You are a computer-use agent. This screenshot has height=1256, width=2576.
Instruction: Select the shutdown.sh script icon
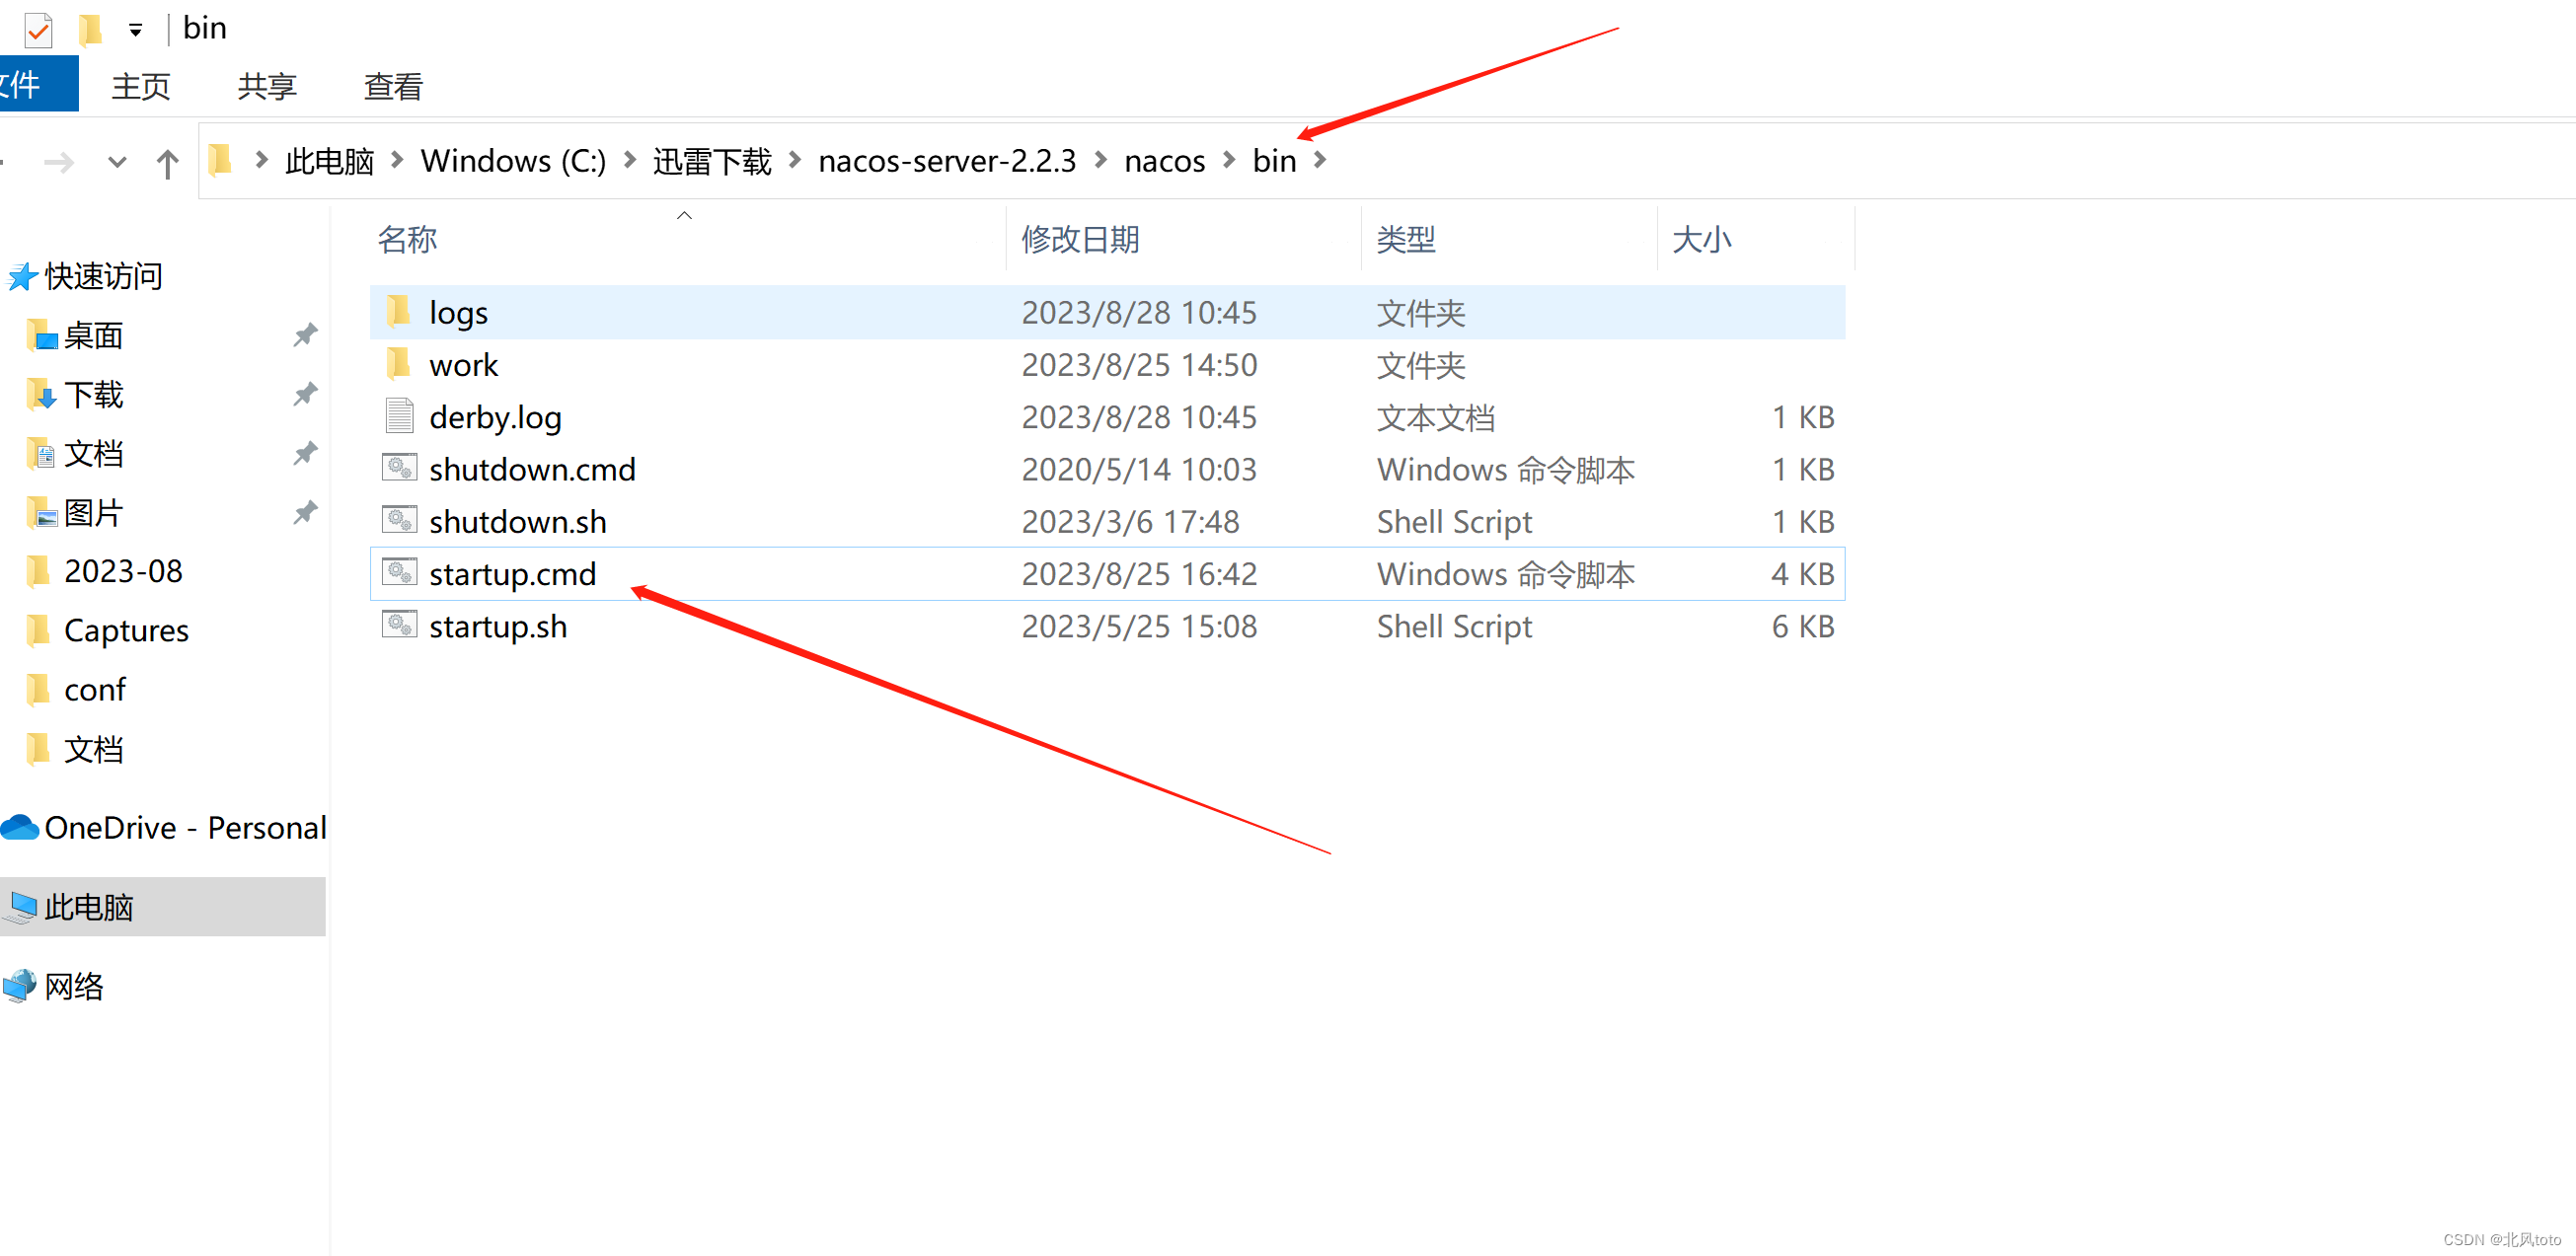[399, 519]
